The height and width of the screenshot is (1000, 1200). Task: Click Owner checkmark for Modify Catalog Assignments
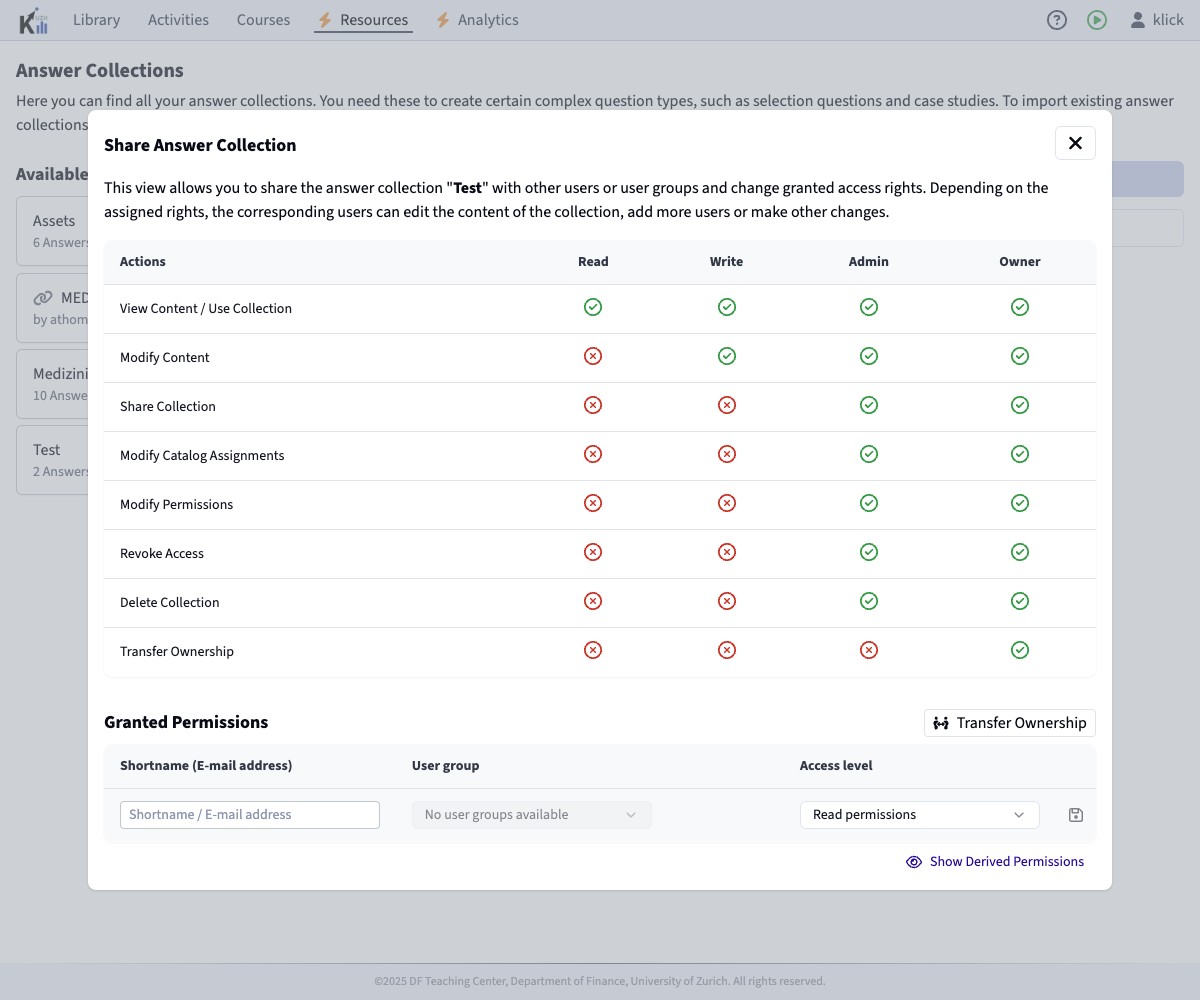[1020, 454]
